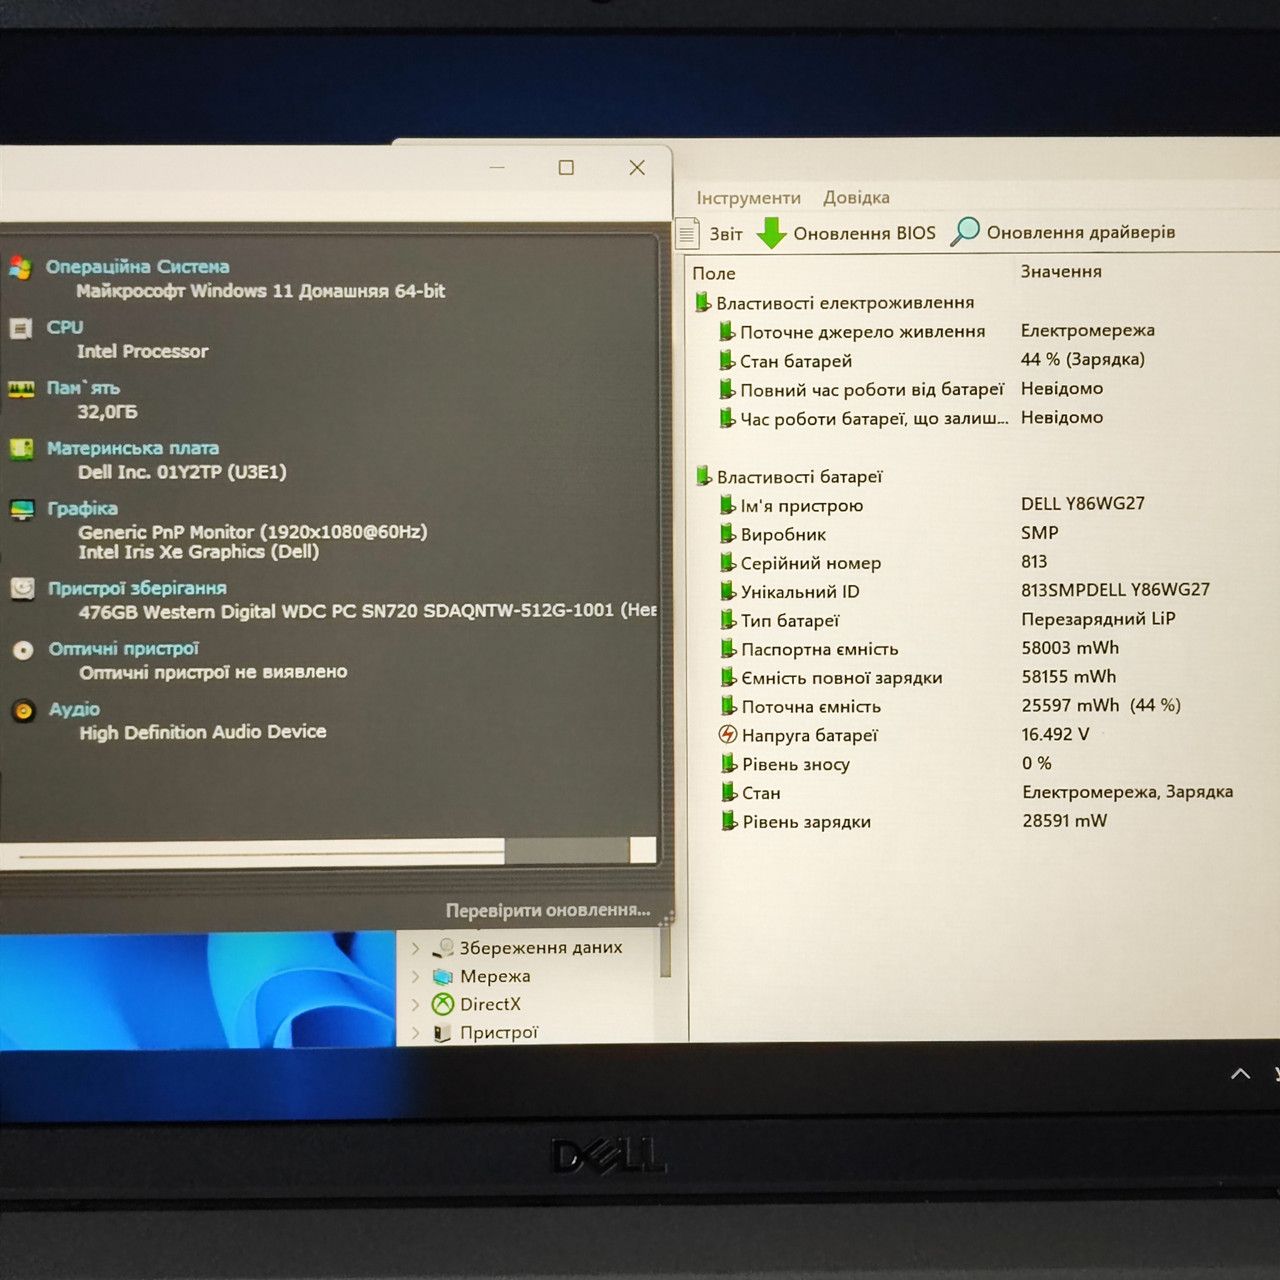Viewport: 1280px width, 1280px height.
Task: Click the Серійний номер row icon
Action: pos(728,563)
